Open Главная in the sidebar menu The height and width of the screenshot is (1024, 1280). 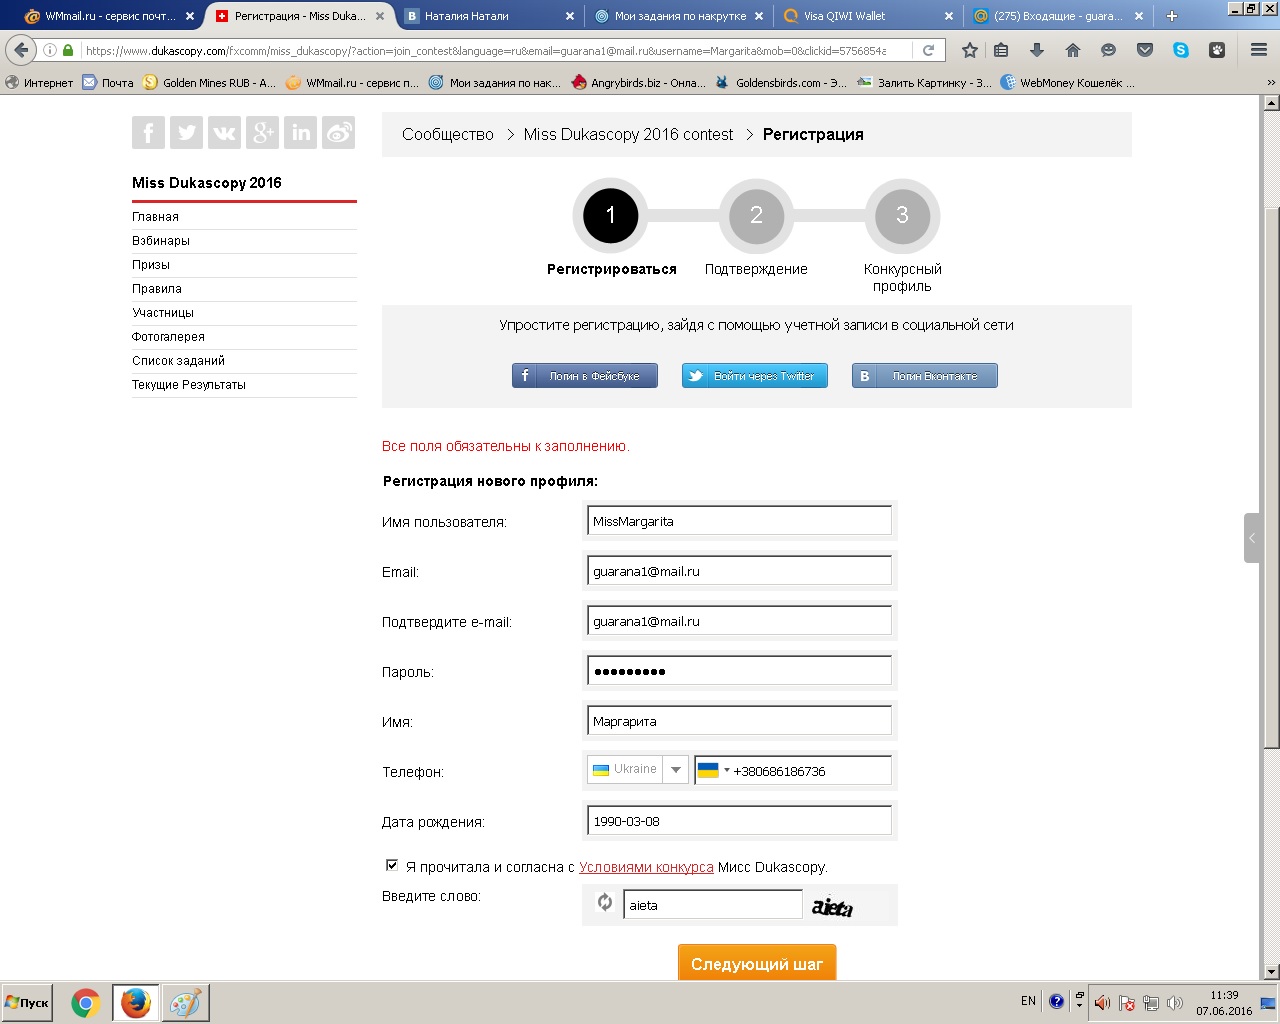155,216
